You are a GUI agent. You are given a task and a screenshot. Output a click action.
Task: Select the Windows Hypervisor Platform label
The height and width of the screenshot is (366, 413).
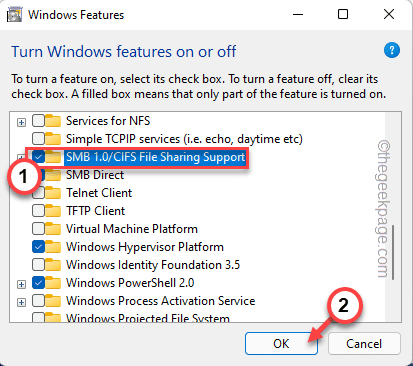145,247
